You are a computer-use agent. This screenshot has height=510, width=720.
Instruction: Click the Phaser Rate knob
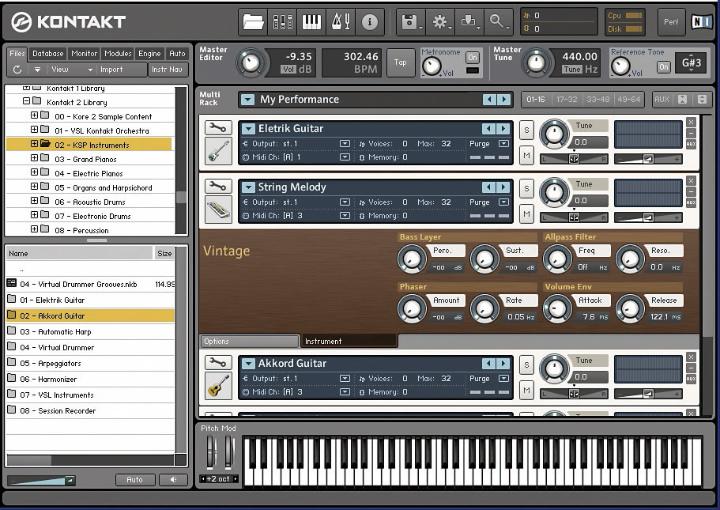pyautogui.click(x=484, y=308)
